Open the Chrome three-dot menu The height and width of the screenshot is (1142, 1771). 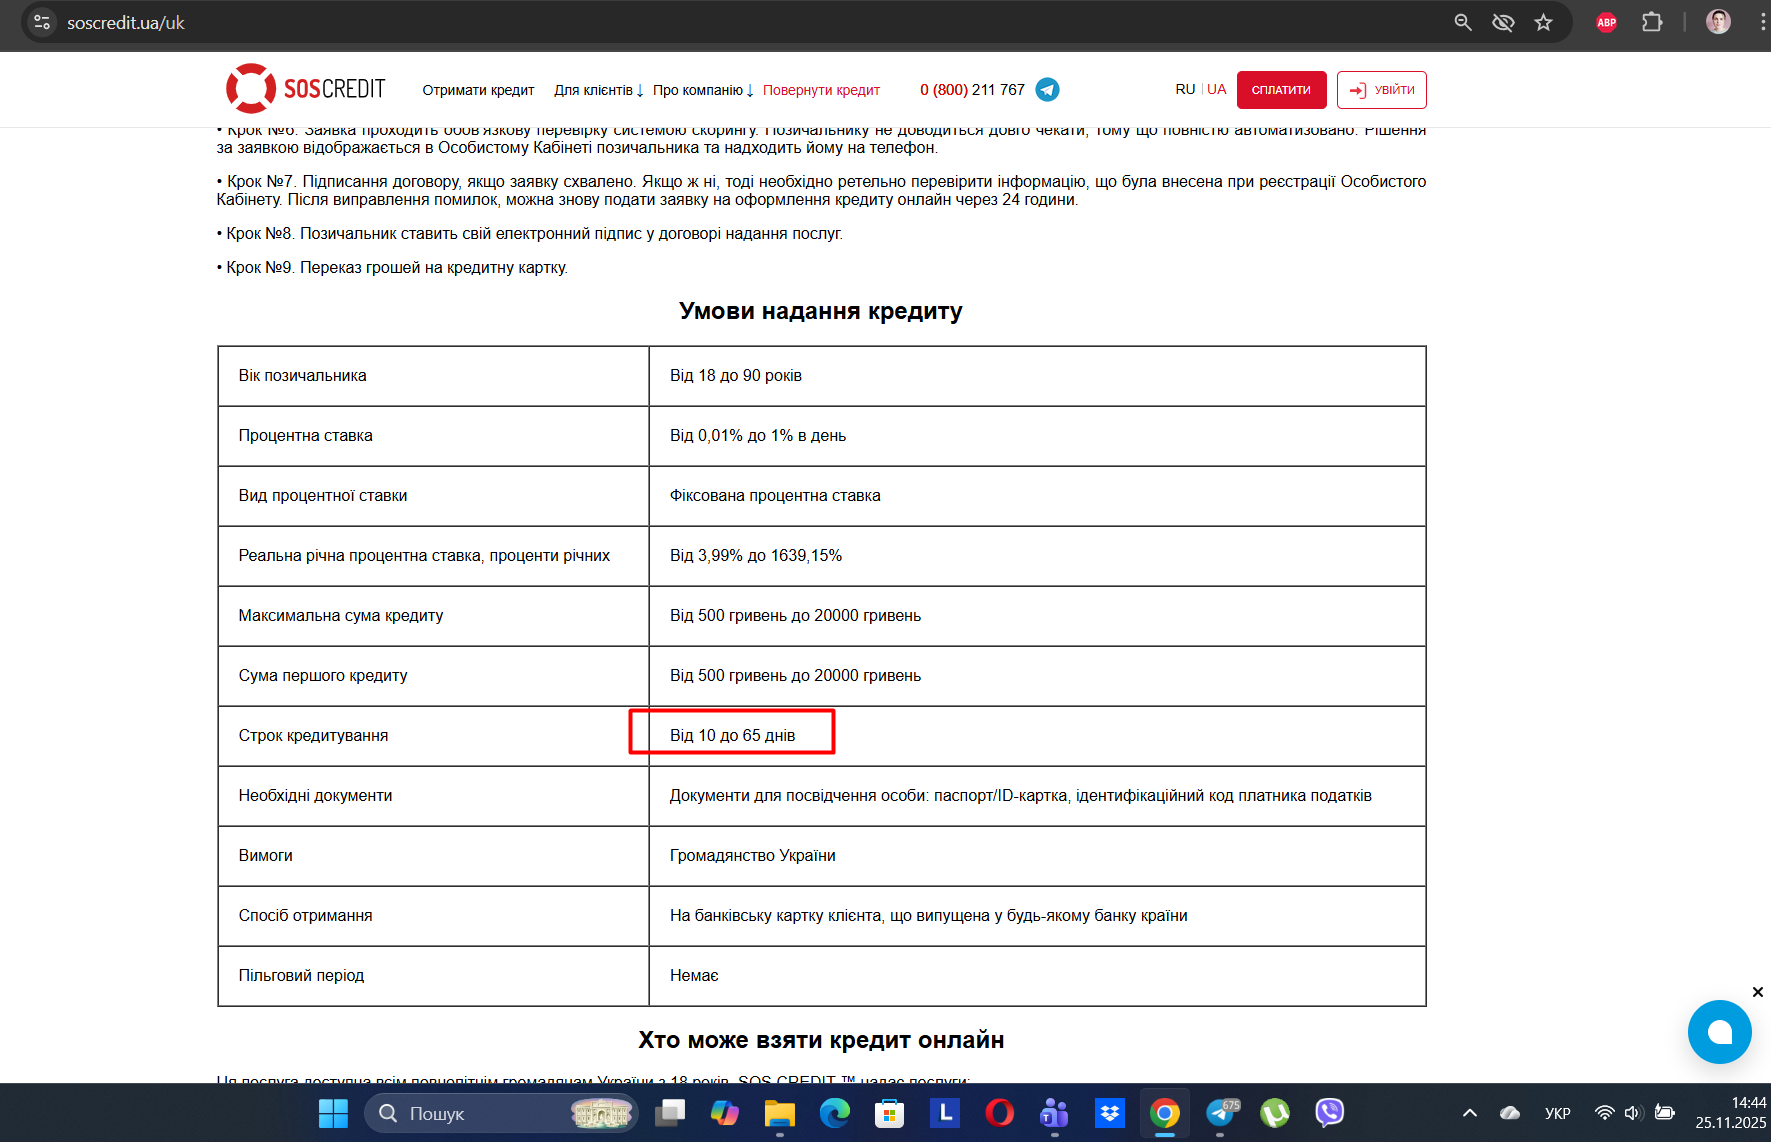(1762, 22)
